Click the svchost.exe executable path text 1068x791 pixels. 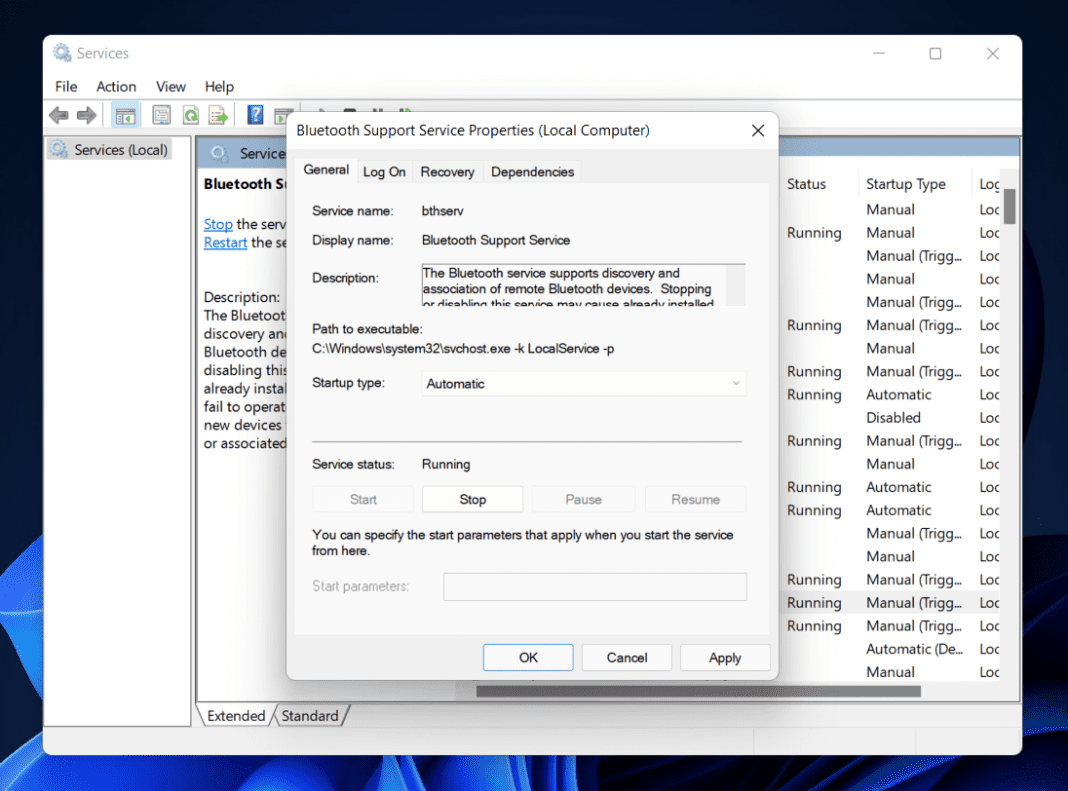(x=463, y=349)
